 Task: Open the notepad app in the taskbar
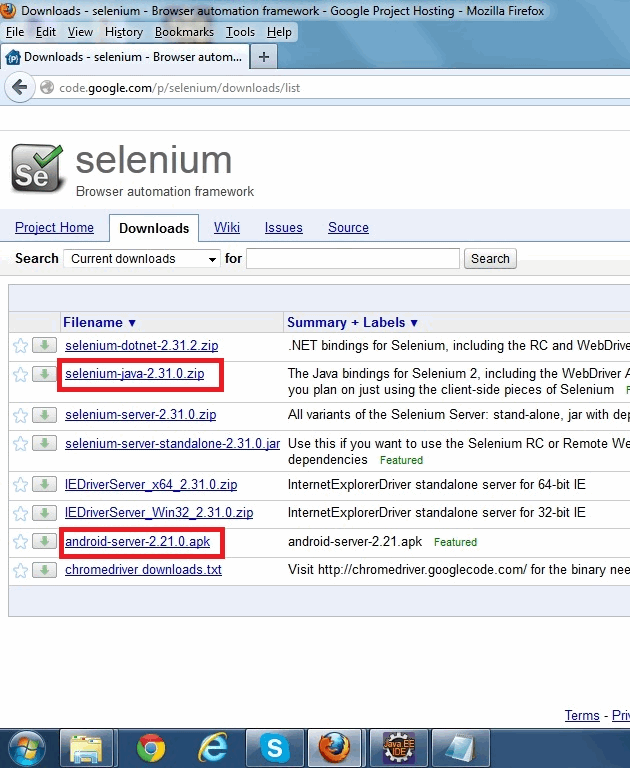(x=460, y=748)
